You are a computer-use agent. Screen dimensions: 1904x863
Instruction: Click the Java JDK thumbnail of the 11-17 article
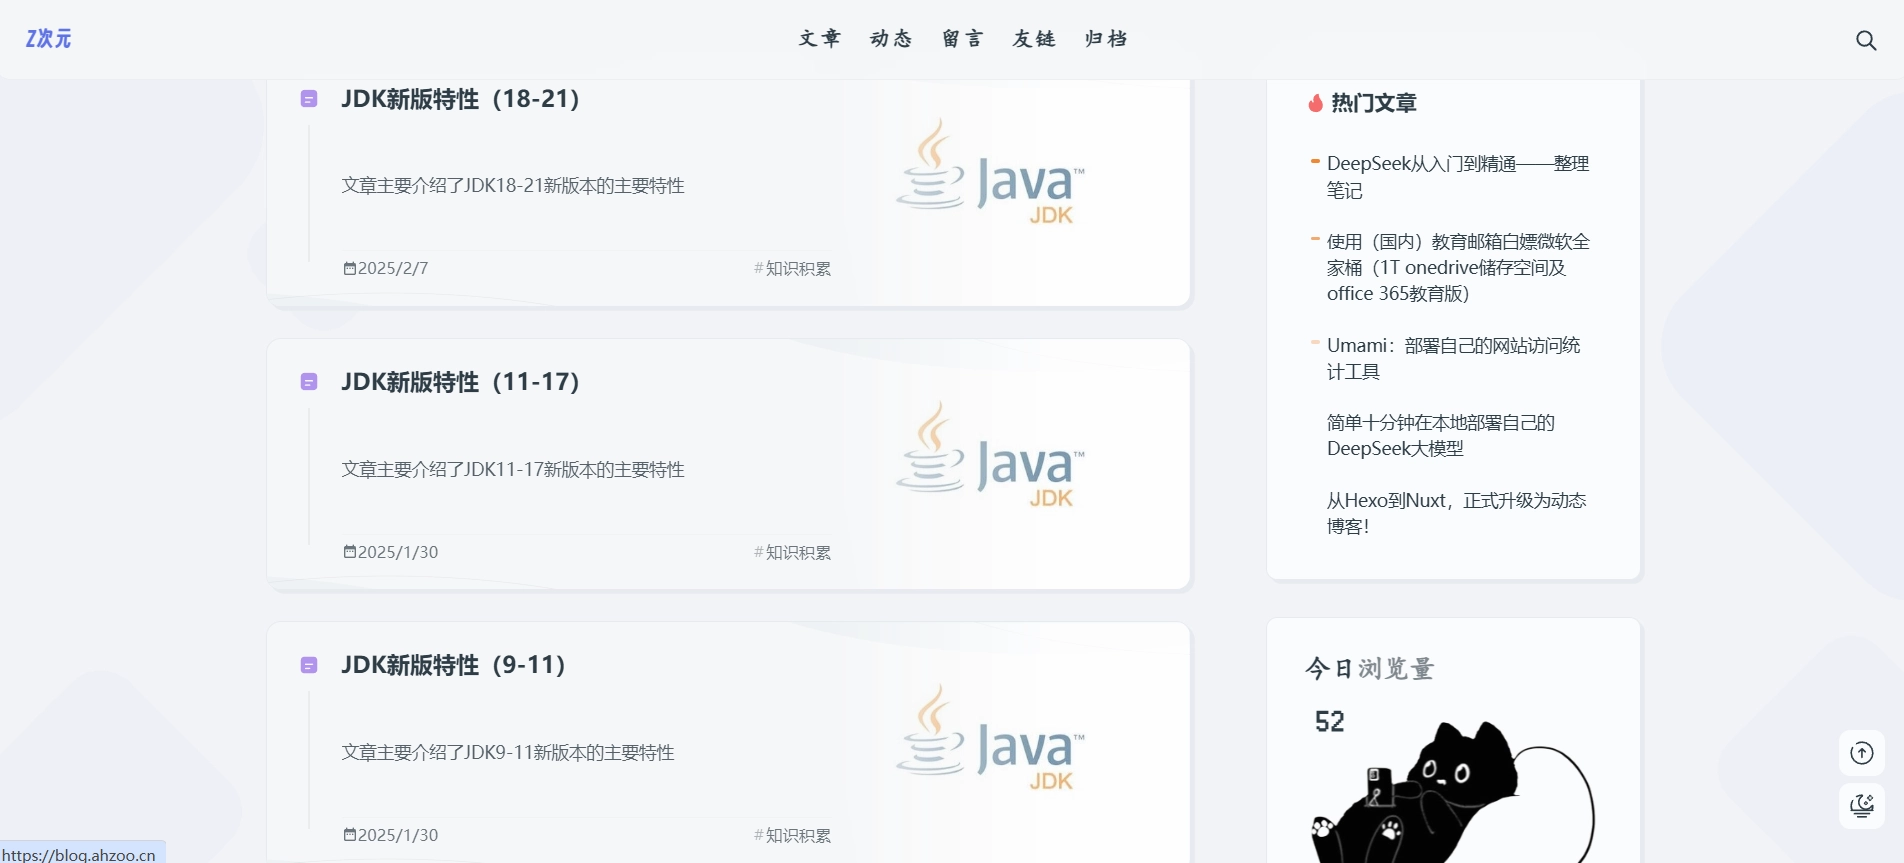click(x=990, y=455)
